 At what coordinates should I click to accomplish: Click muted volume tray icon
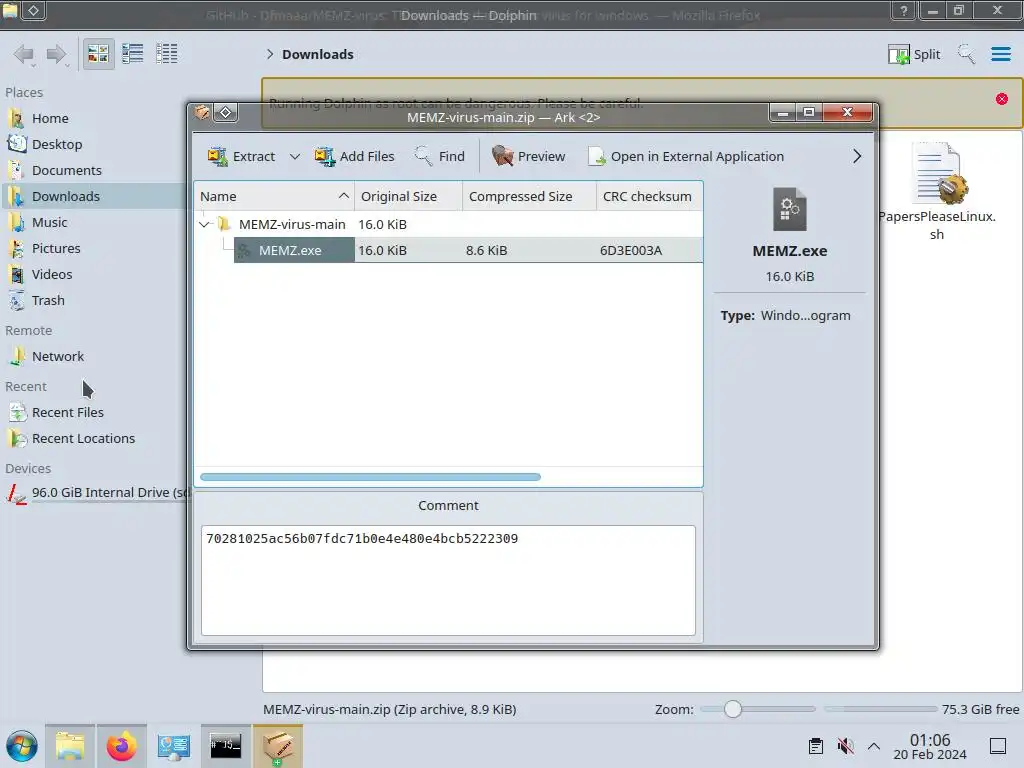click(x=845, y=746)
